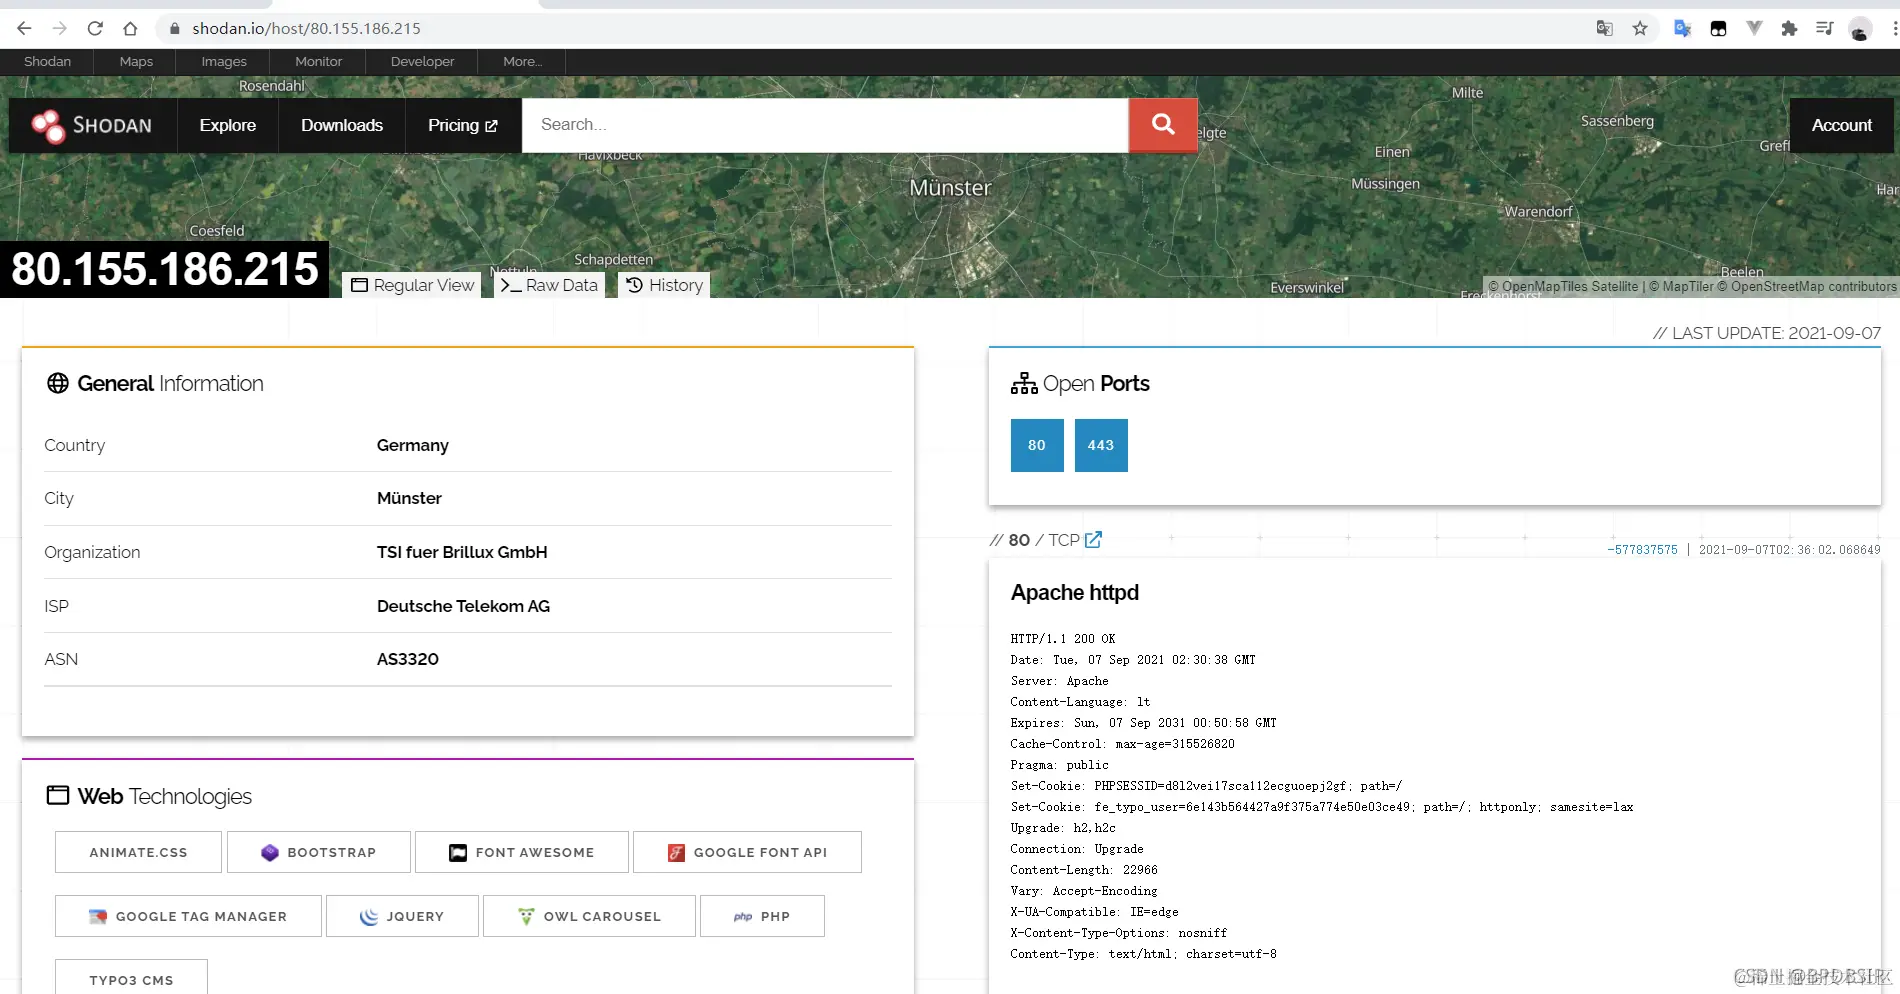Open the Pricing external link
Image resolution: width=1900 pixels, height=994 pixels.
(463, 125)
